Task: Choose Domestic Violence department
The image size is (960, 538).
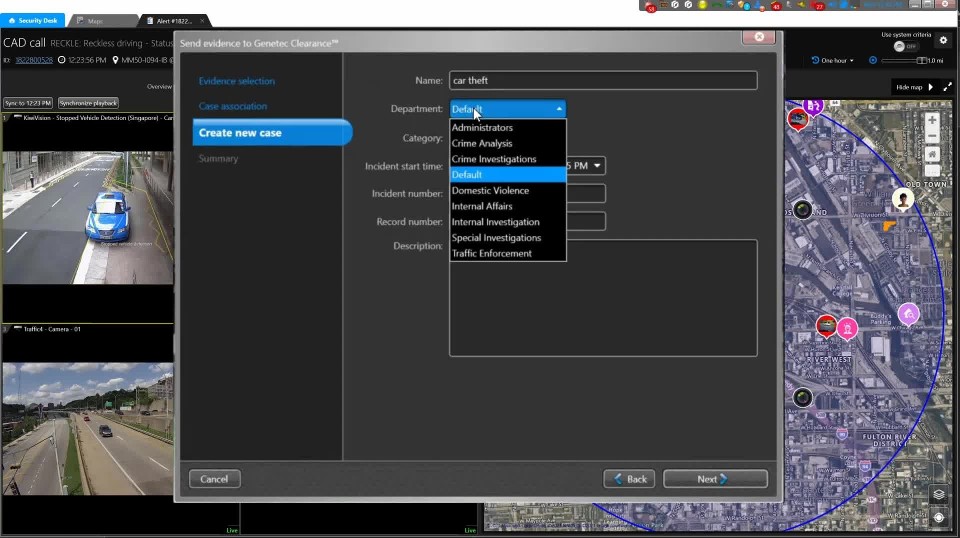Action: (508, 190)
